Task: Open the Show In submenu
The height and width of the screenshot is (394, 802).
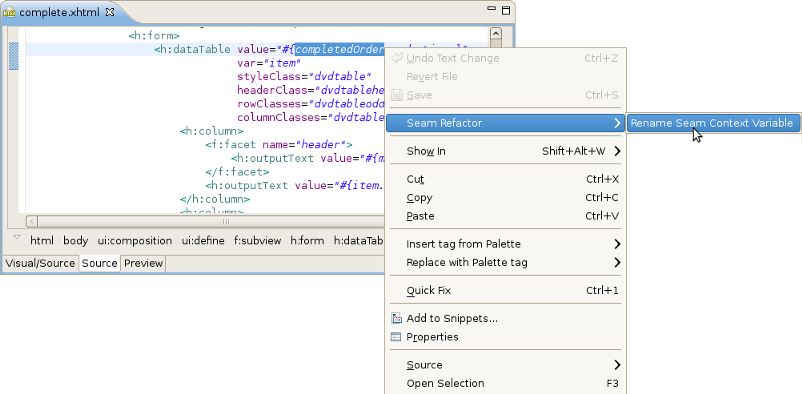Action: [x=505, y=151]
